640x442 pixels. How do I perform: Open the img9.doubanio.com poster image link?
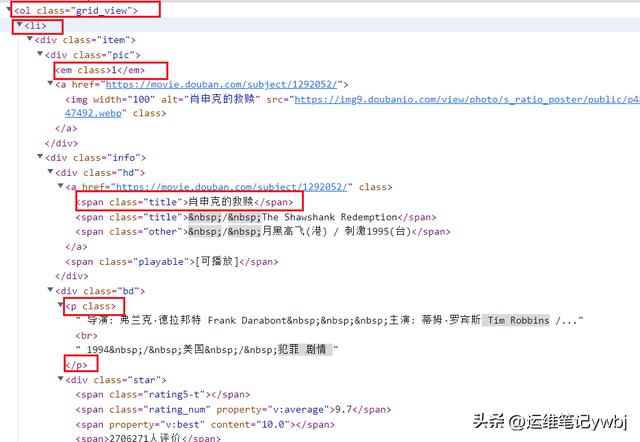point(467,100)
